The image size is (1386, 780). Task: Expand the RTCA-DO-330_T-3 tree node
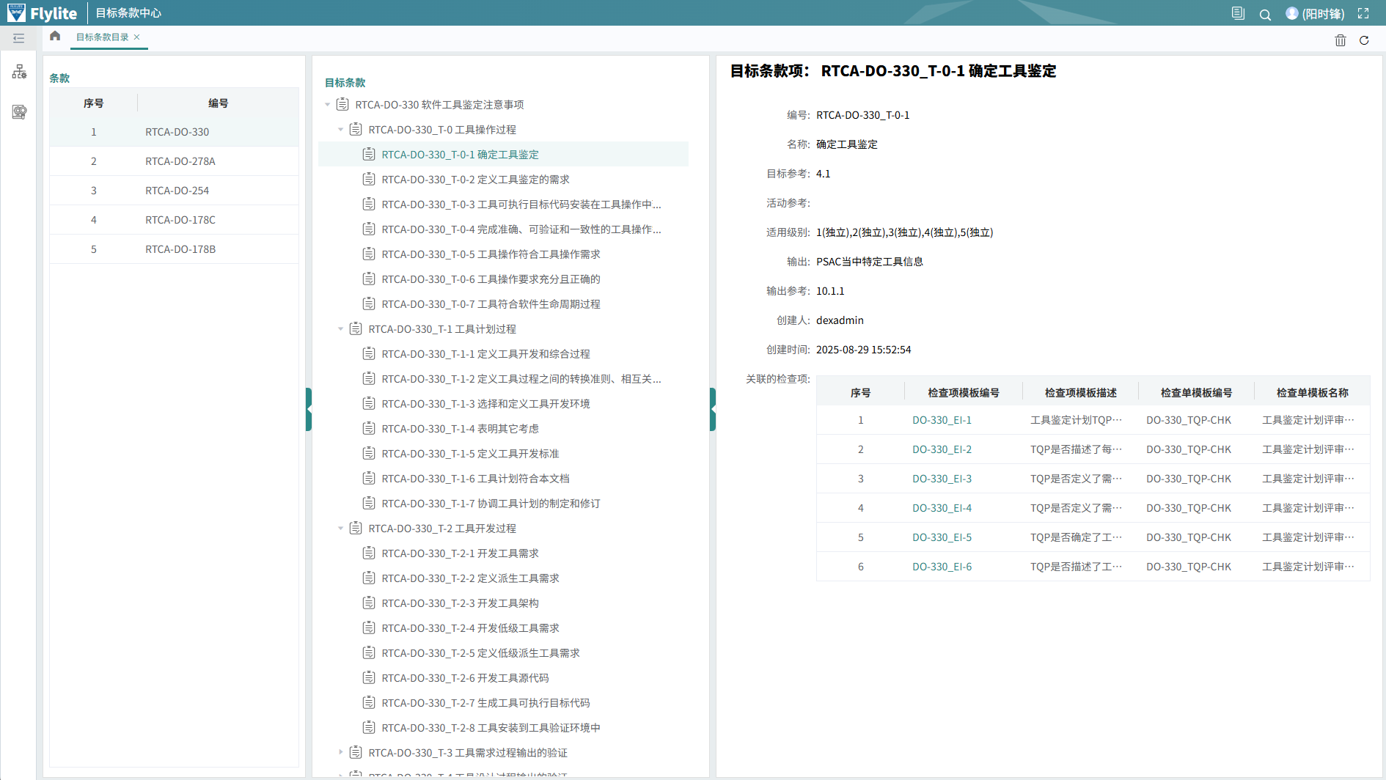341,753
